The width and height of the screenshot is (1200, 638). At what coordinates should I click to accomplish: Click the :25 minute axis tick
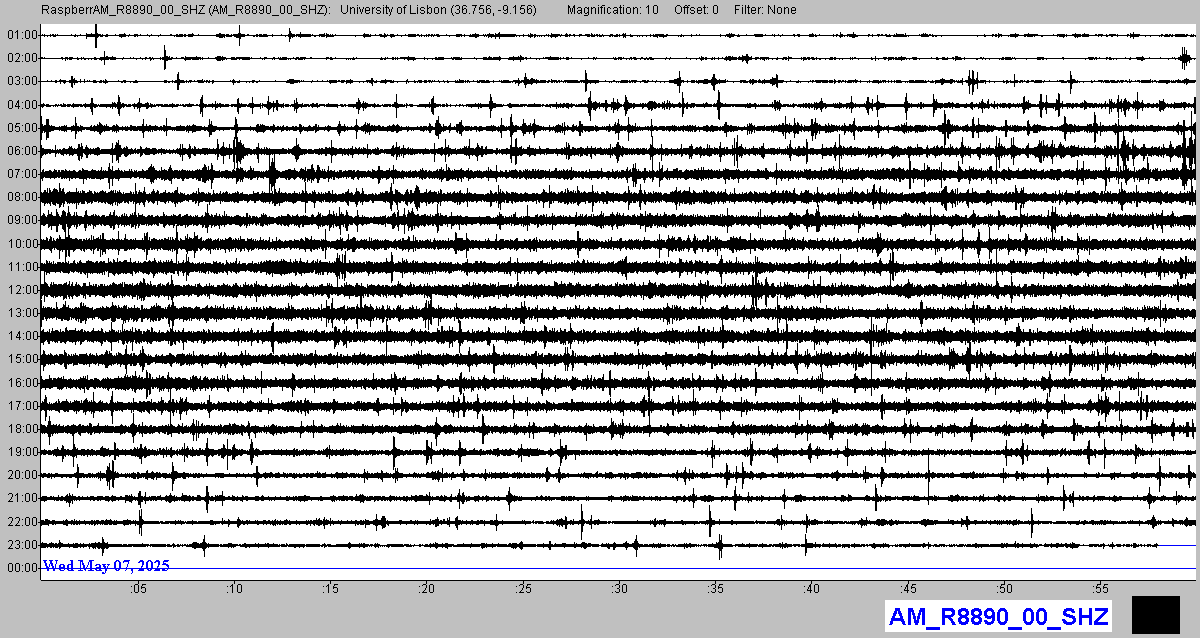pyautogui.click(x=523, y=589)
